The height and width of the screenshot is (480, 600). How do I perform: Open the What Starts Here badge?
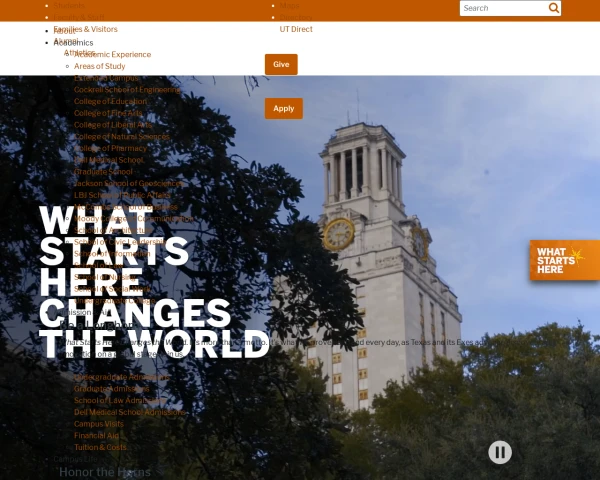565,260
